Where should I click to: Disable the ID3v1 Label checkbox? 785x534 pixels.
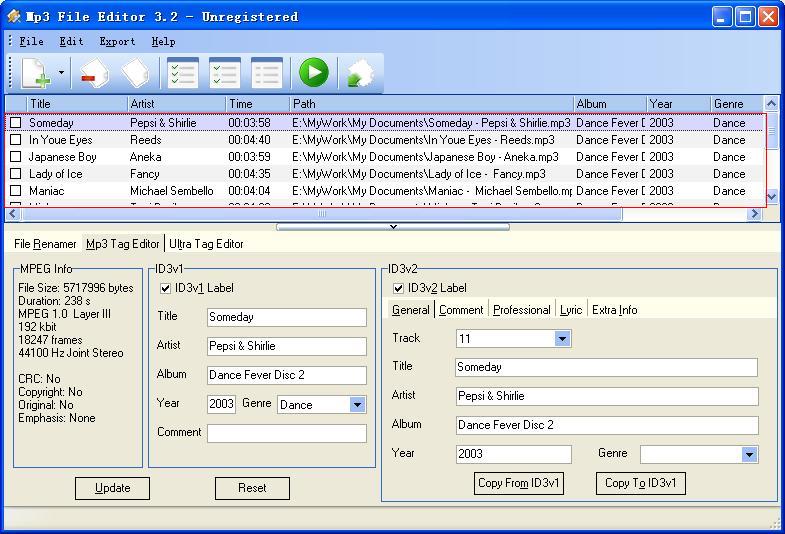point(166,288)
